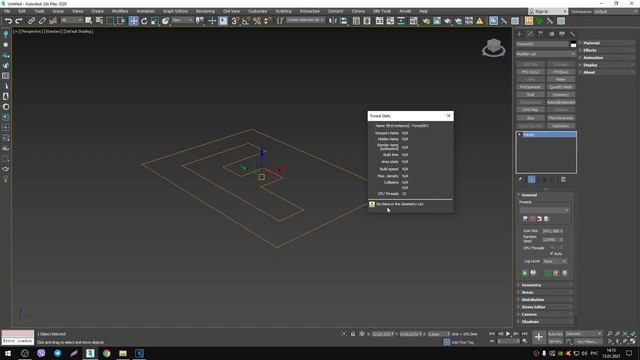Click the object name field

(542, 44)
